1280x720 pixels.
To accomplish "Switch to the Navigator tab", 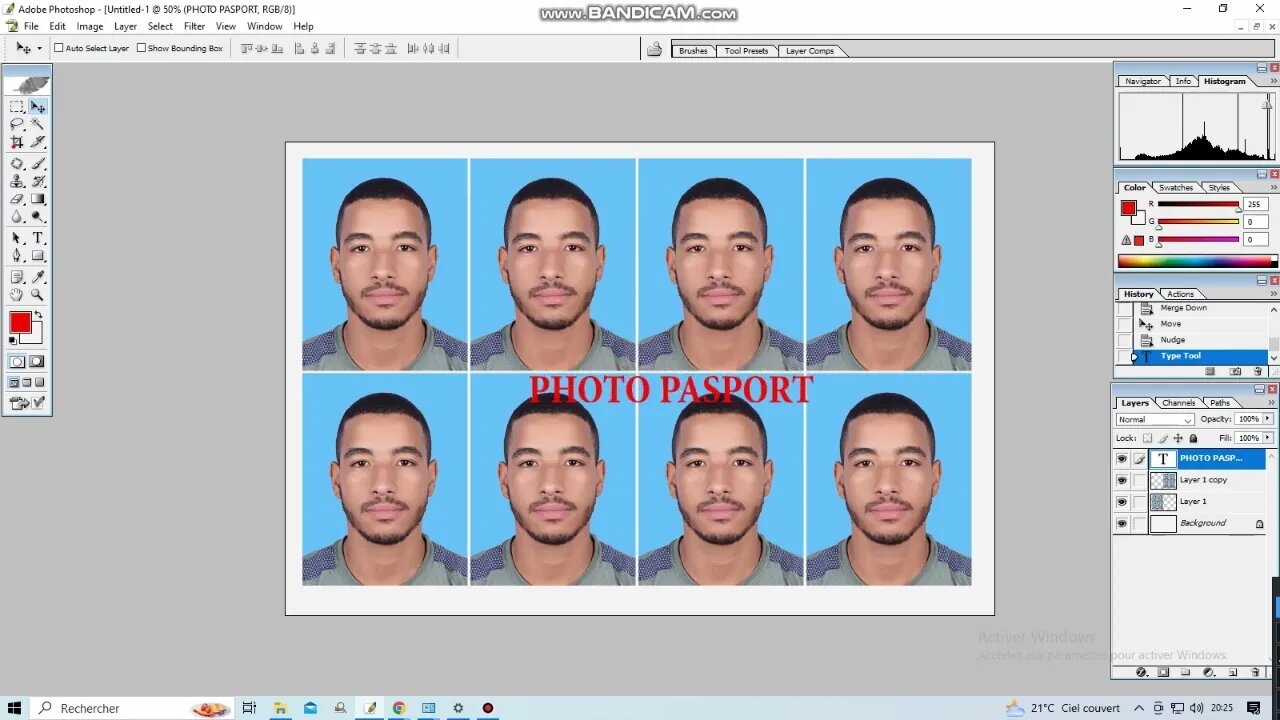I will pos(1142,81).
